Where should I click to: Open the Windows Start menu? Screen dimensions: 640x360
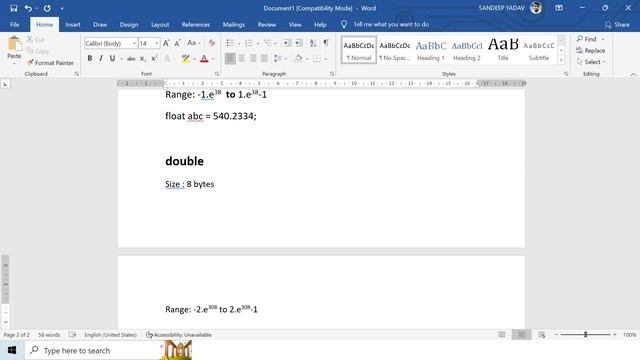click(12, 350)
